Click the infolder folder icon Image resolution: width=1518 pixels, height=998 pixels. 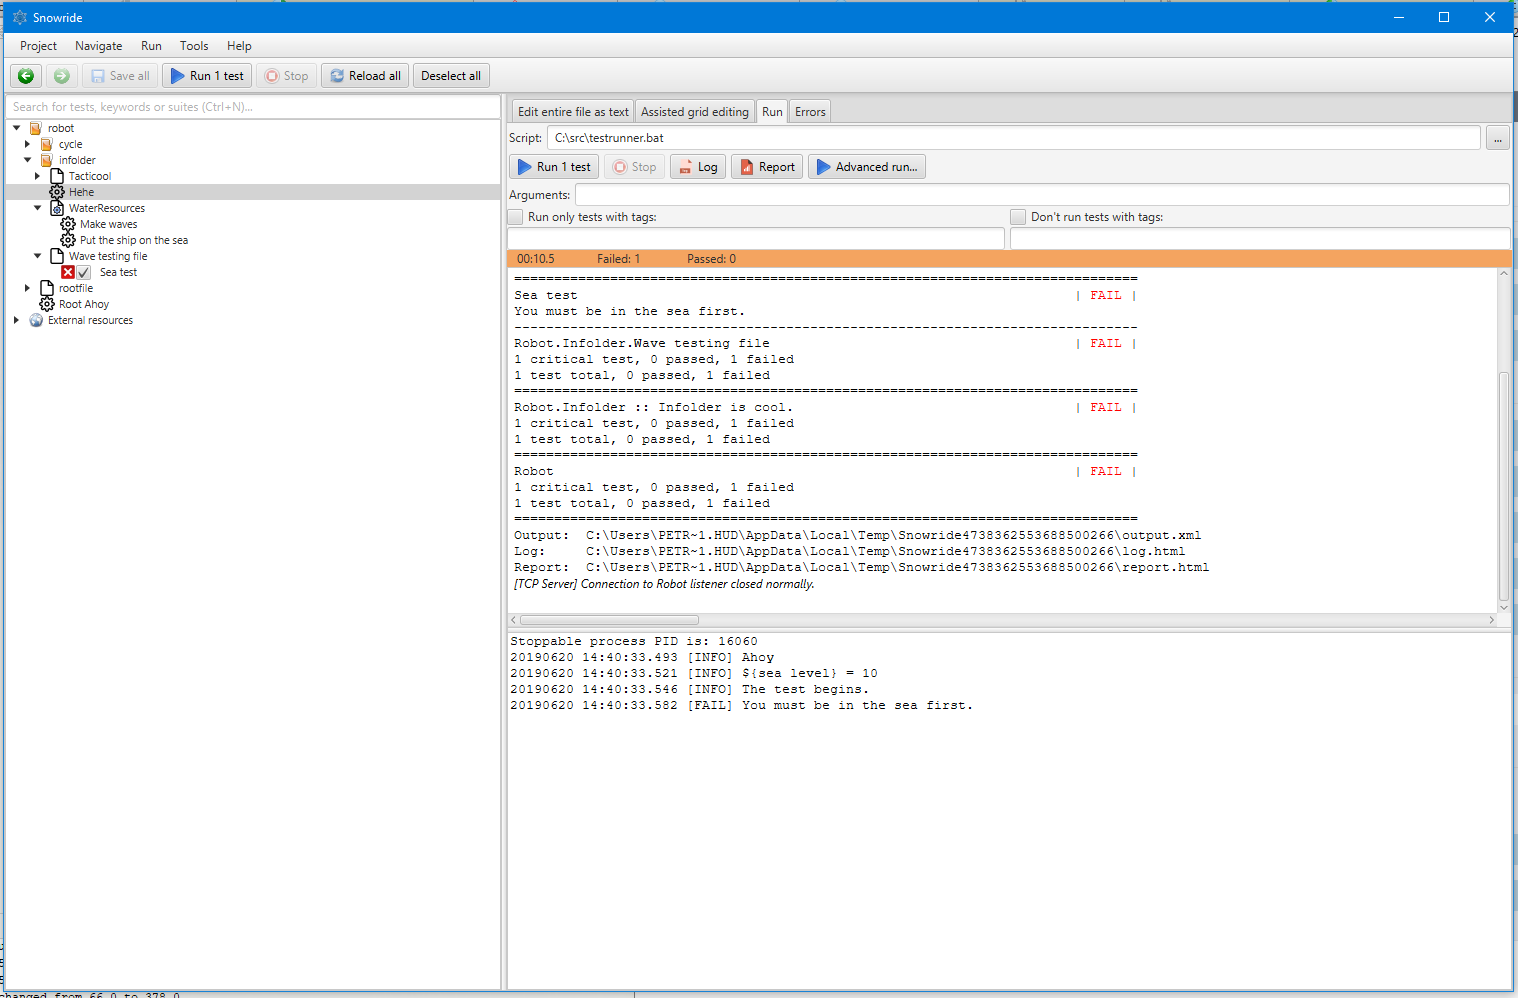pos(46,160)
